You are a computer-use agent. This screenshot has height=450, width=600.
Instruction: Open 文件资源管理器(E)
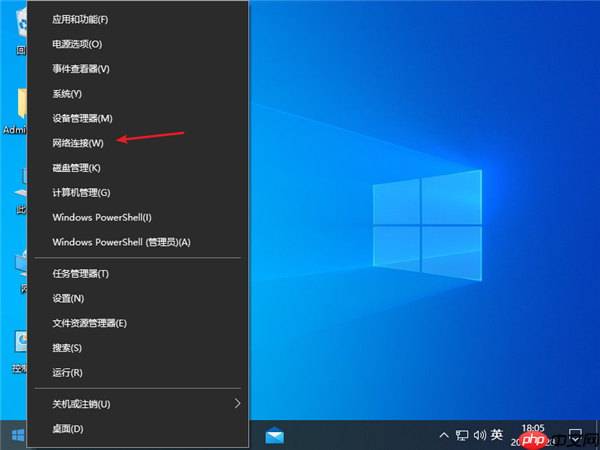coord(138,323)
